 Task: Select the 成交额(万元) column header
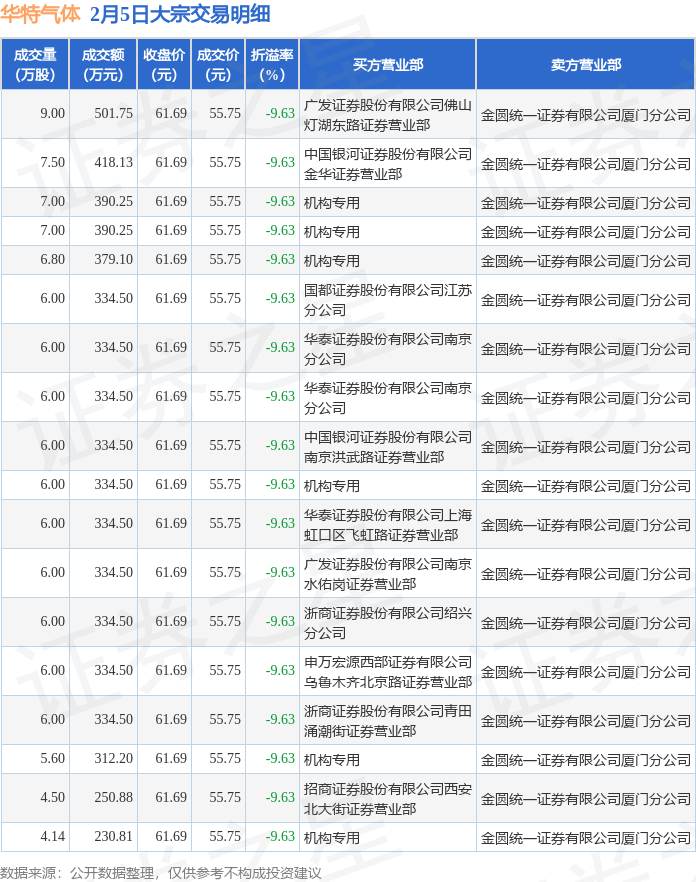coord(103,65)
